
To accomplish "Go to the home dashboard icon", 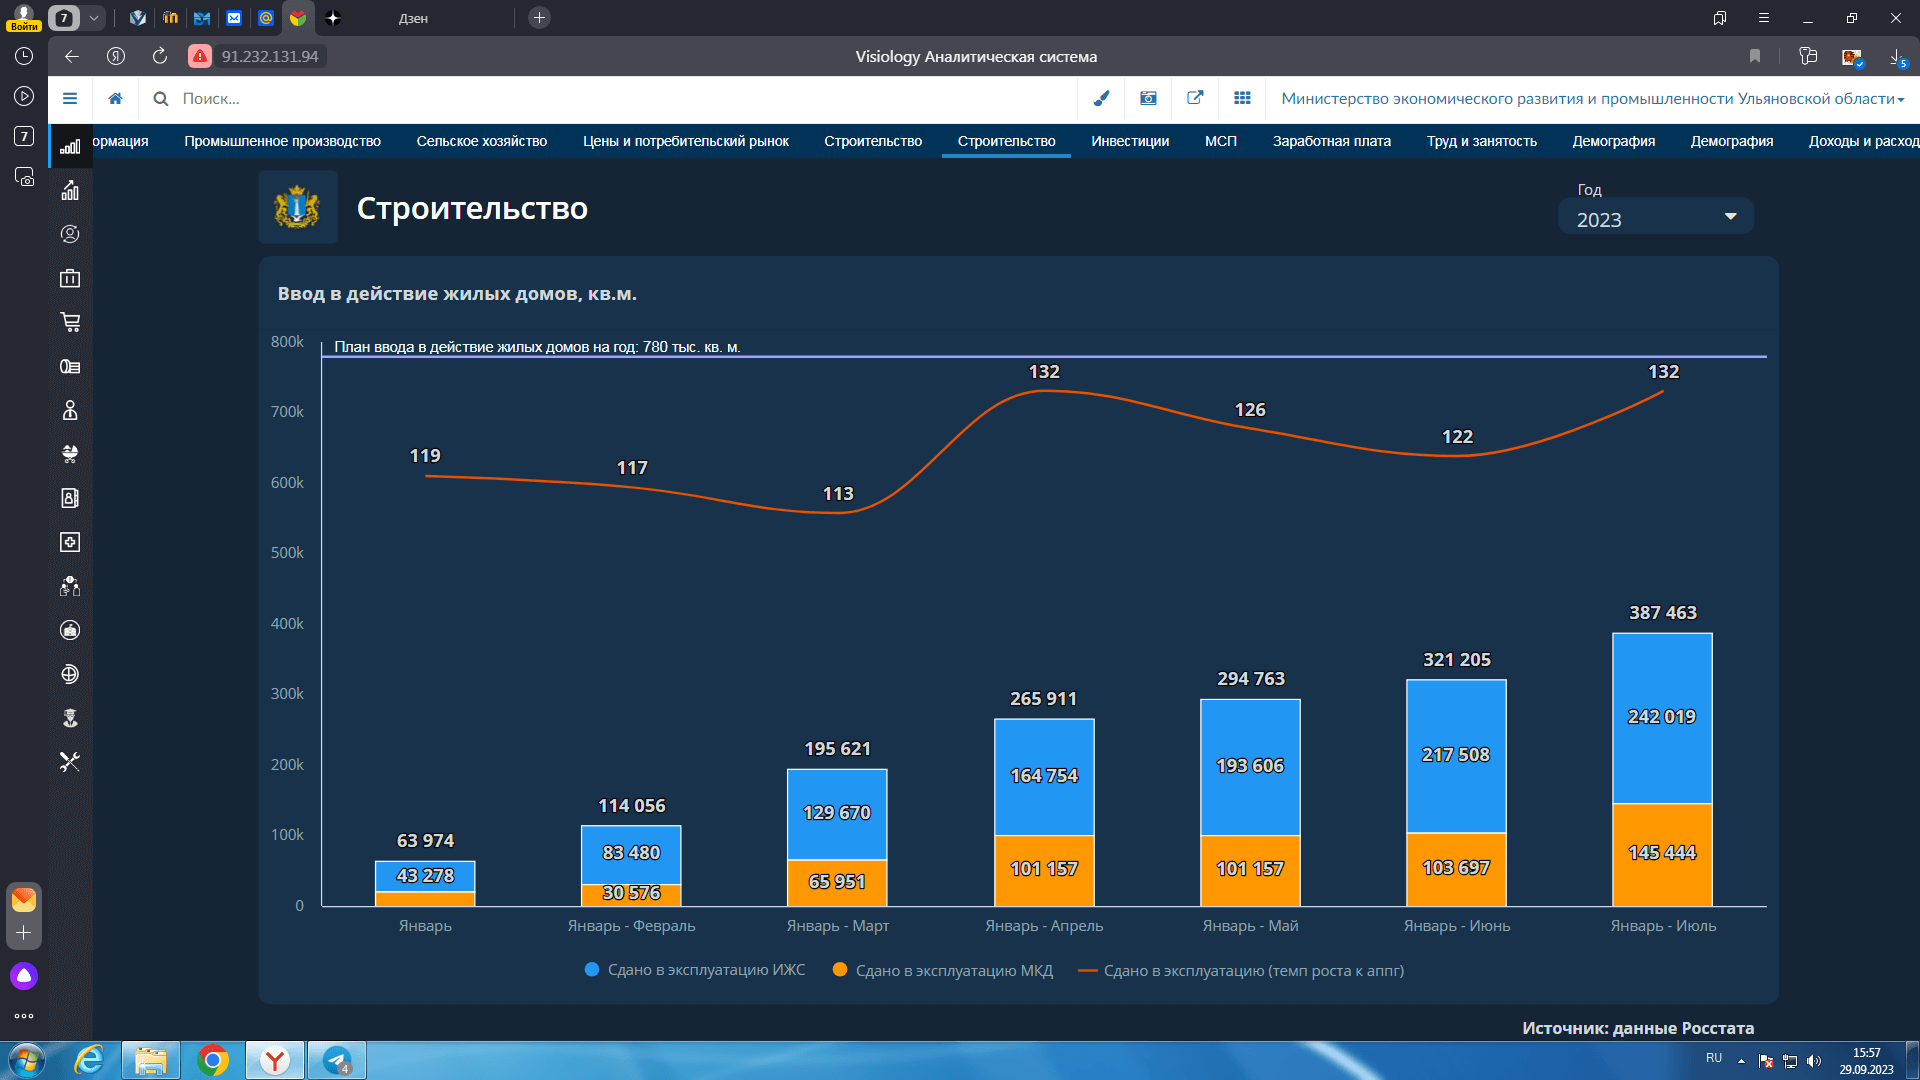I will click(x=116, y=98).
